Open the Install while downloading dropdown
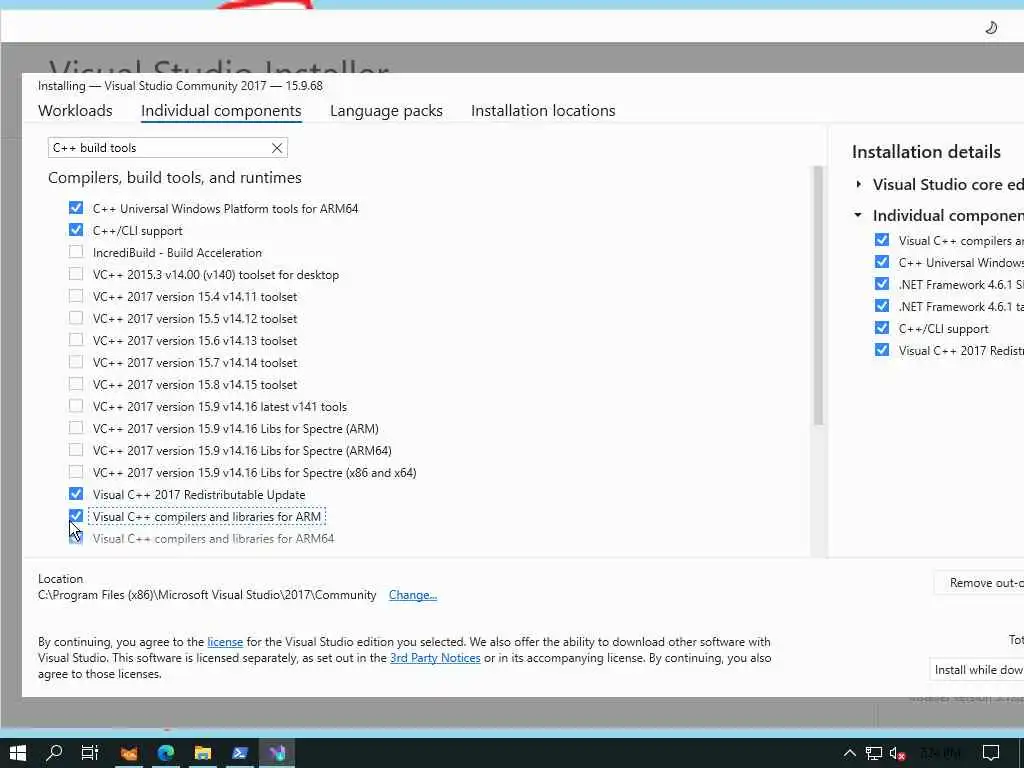This screenshot has width=1024, height=768. click(977, 670)
